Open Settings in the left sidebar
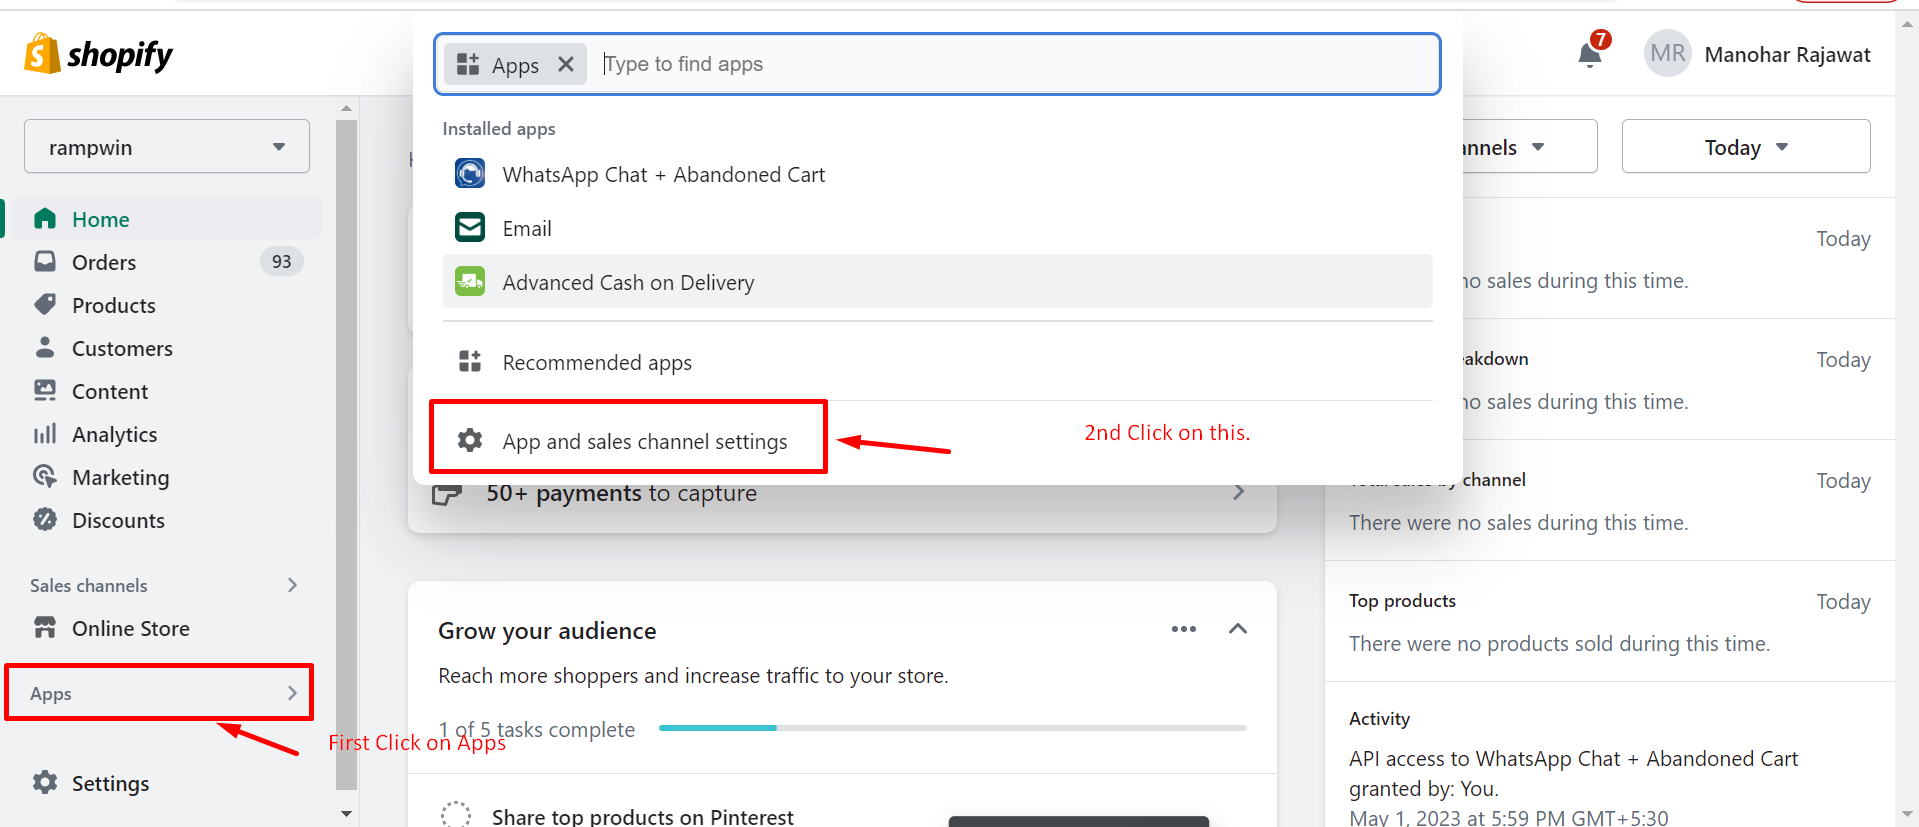 (x=110, y=784)
